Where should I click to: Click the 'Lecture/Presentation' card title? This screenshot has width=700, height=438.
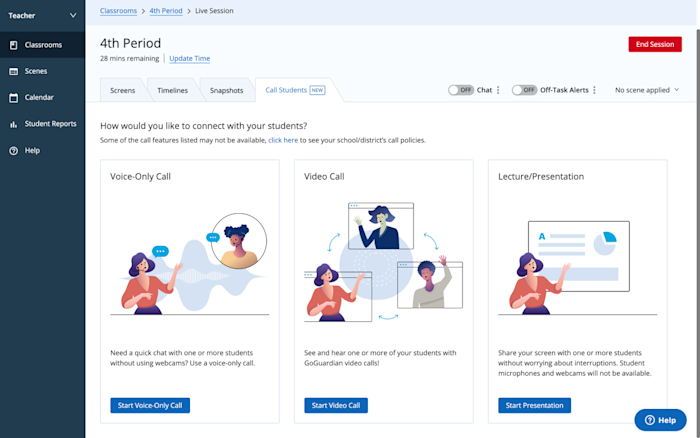[x=541, y=177]
